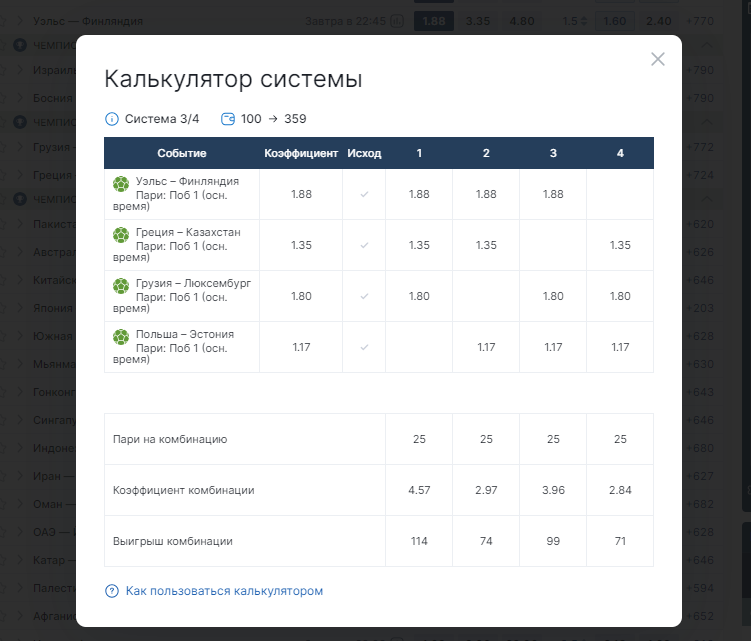Viewport: 751px width, 641px height.
Task: Click the 'Пари на комбинацию' row label
Action: [x=170, y=439]
